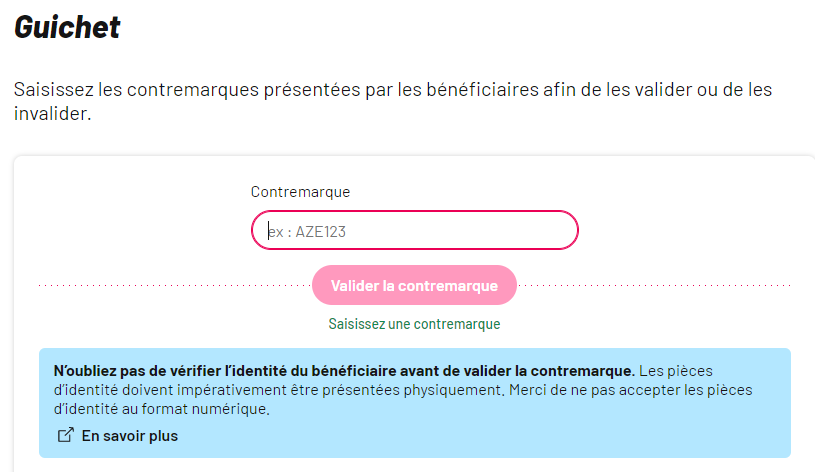Click the white card area left of the input
815x472 pixels.
133,230
